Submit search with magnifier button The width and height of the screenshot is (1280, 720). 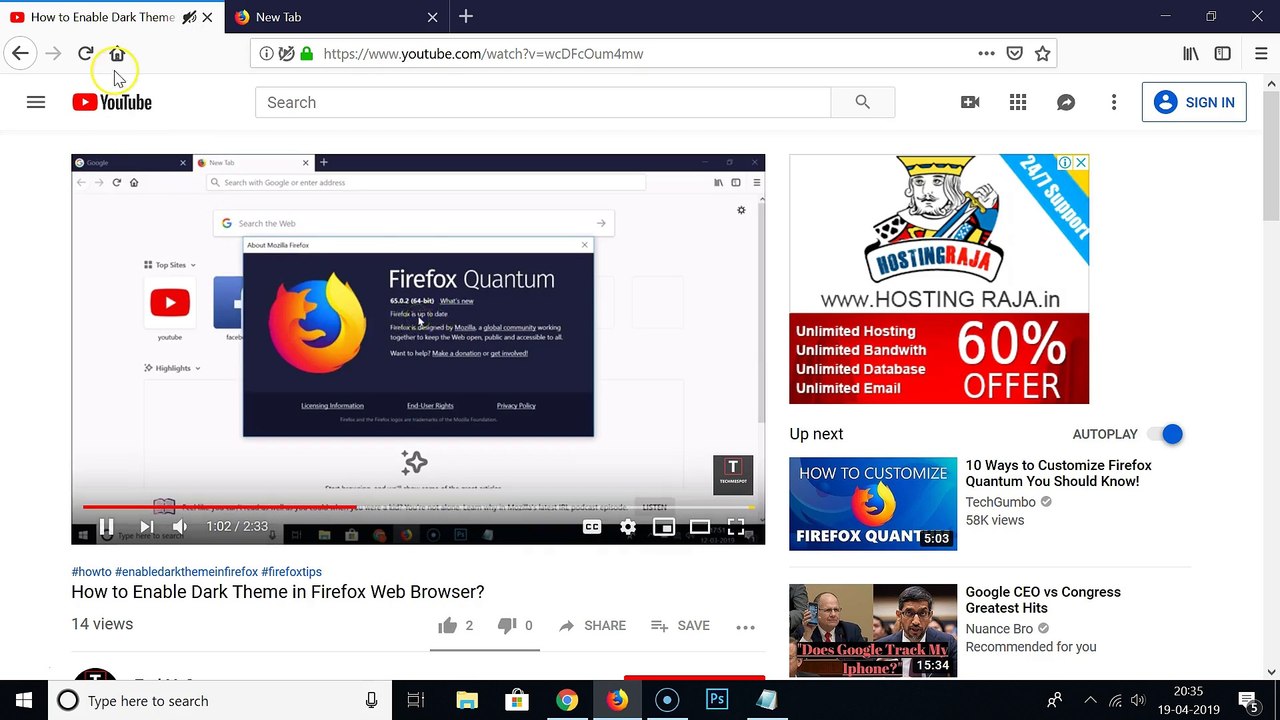coord(862,102)
